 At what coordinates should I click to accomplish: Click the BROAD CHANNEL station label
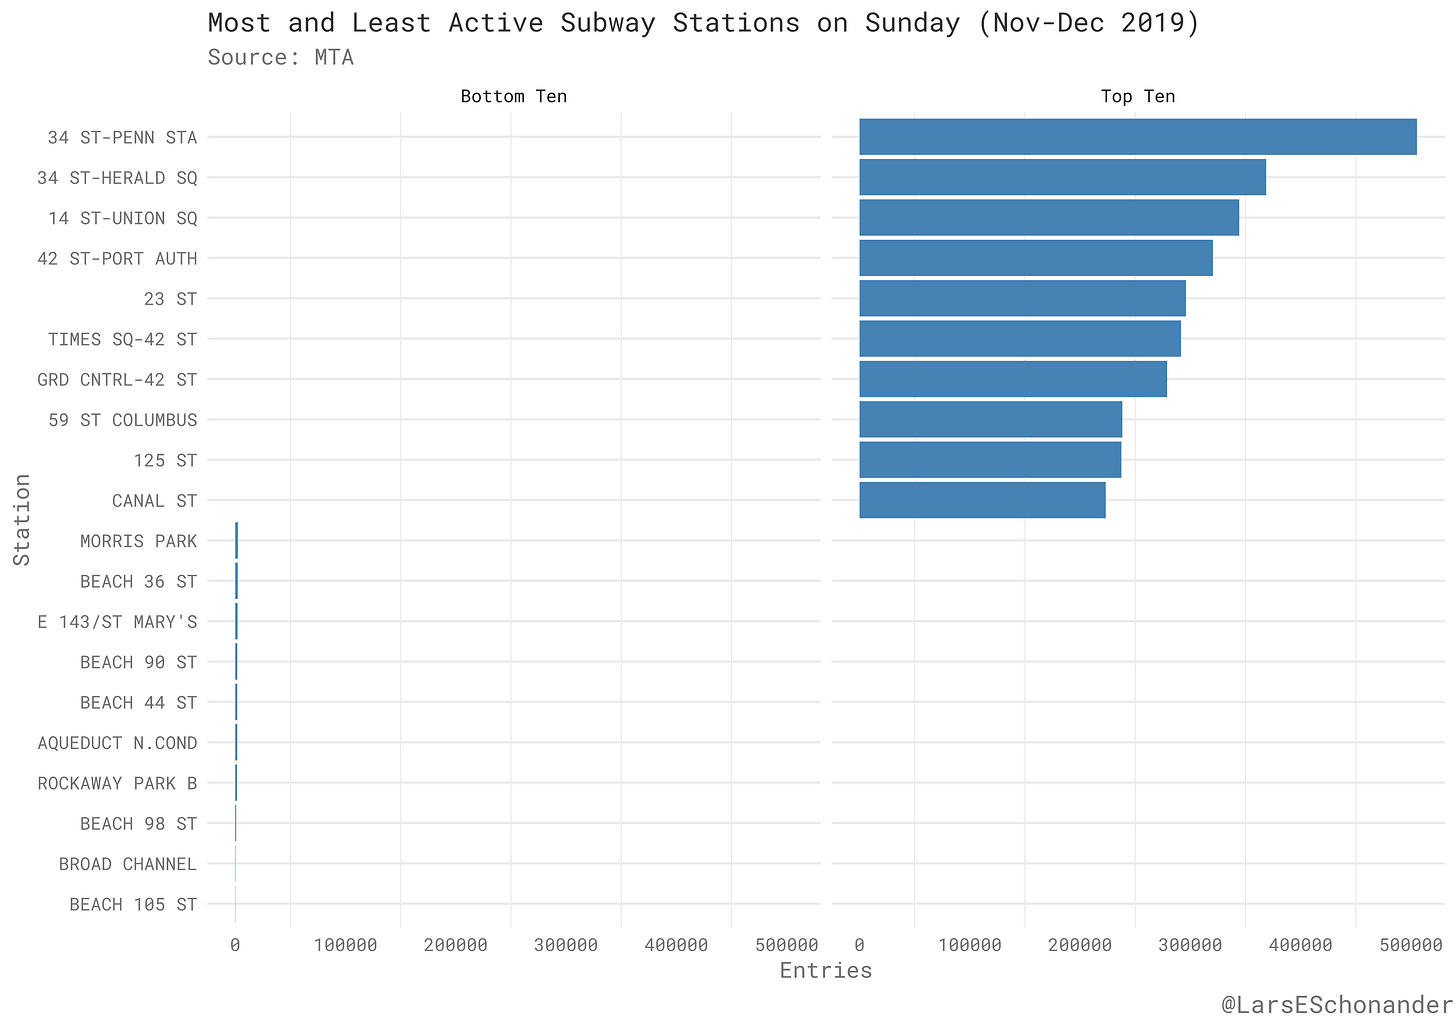tap(127, 864)
